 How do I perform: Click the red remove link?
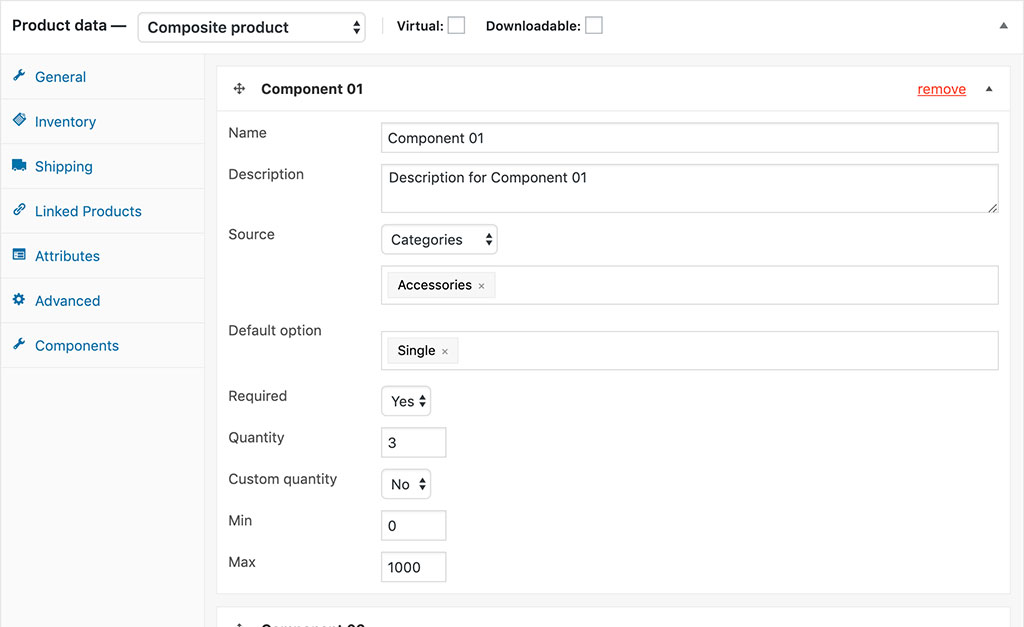click(x=941, y=89)
